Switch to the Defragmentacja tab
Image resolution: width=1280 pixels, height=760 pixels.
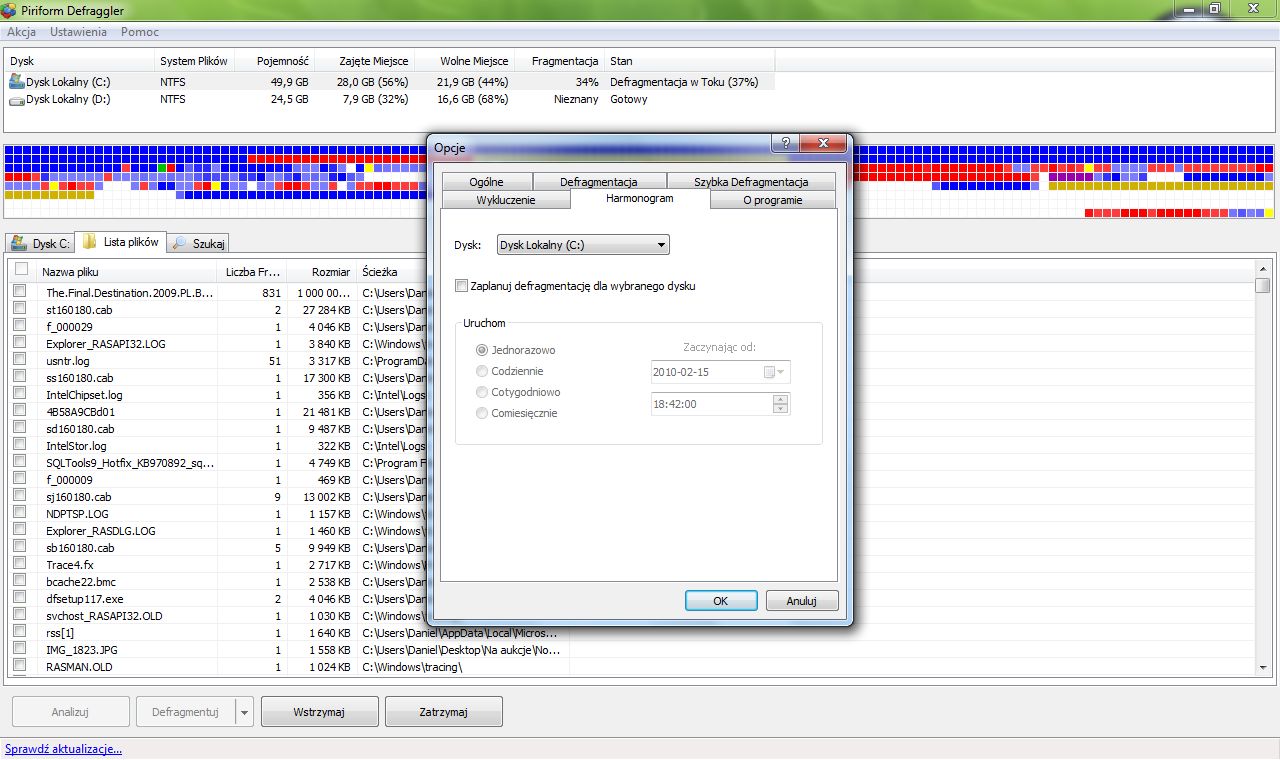tap(599, 182)
